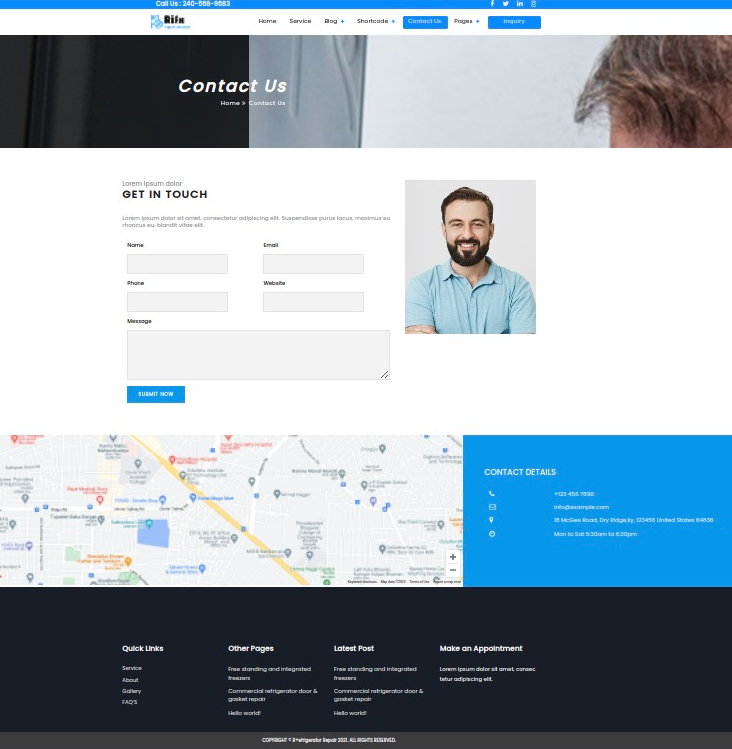Click the Inquiry button

coord(514,22)
